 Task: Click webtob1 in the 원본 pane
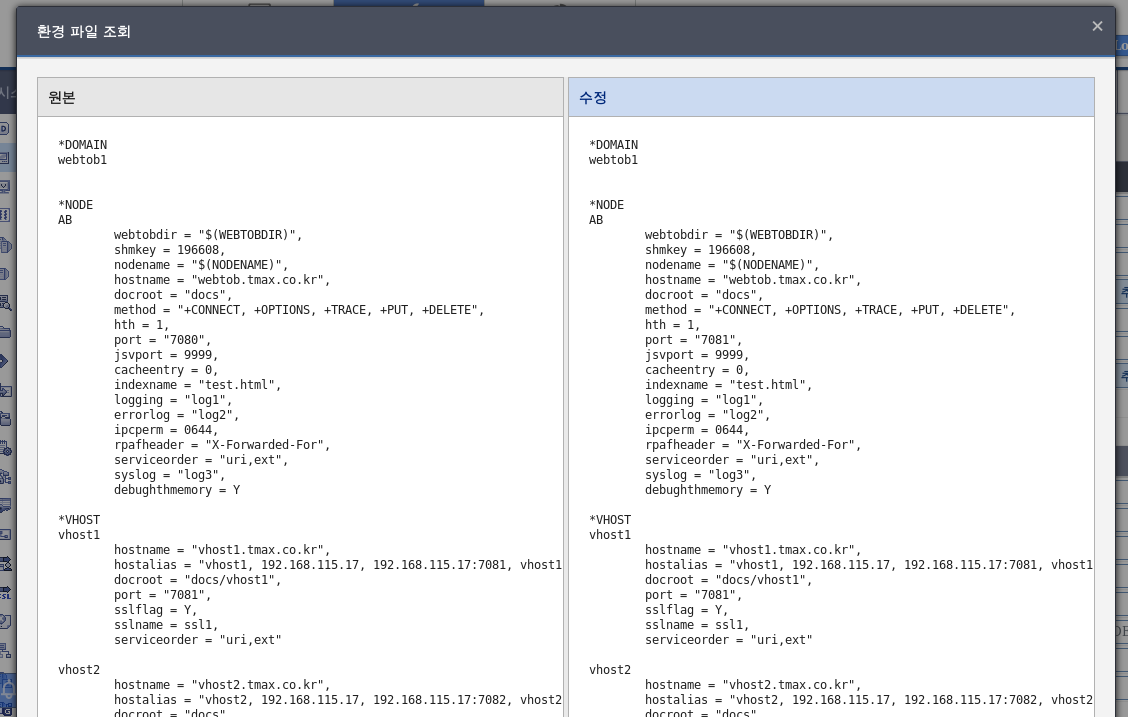click(83, 160)
